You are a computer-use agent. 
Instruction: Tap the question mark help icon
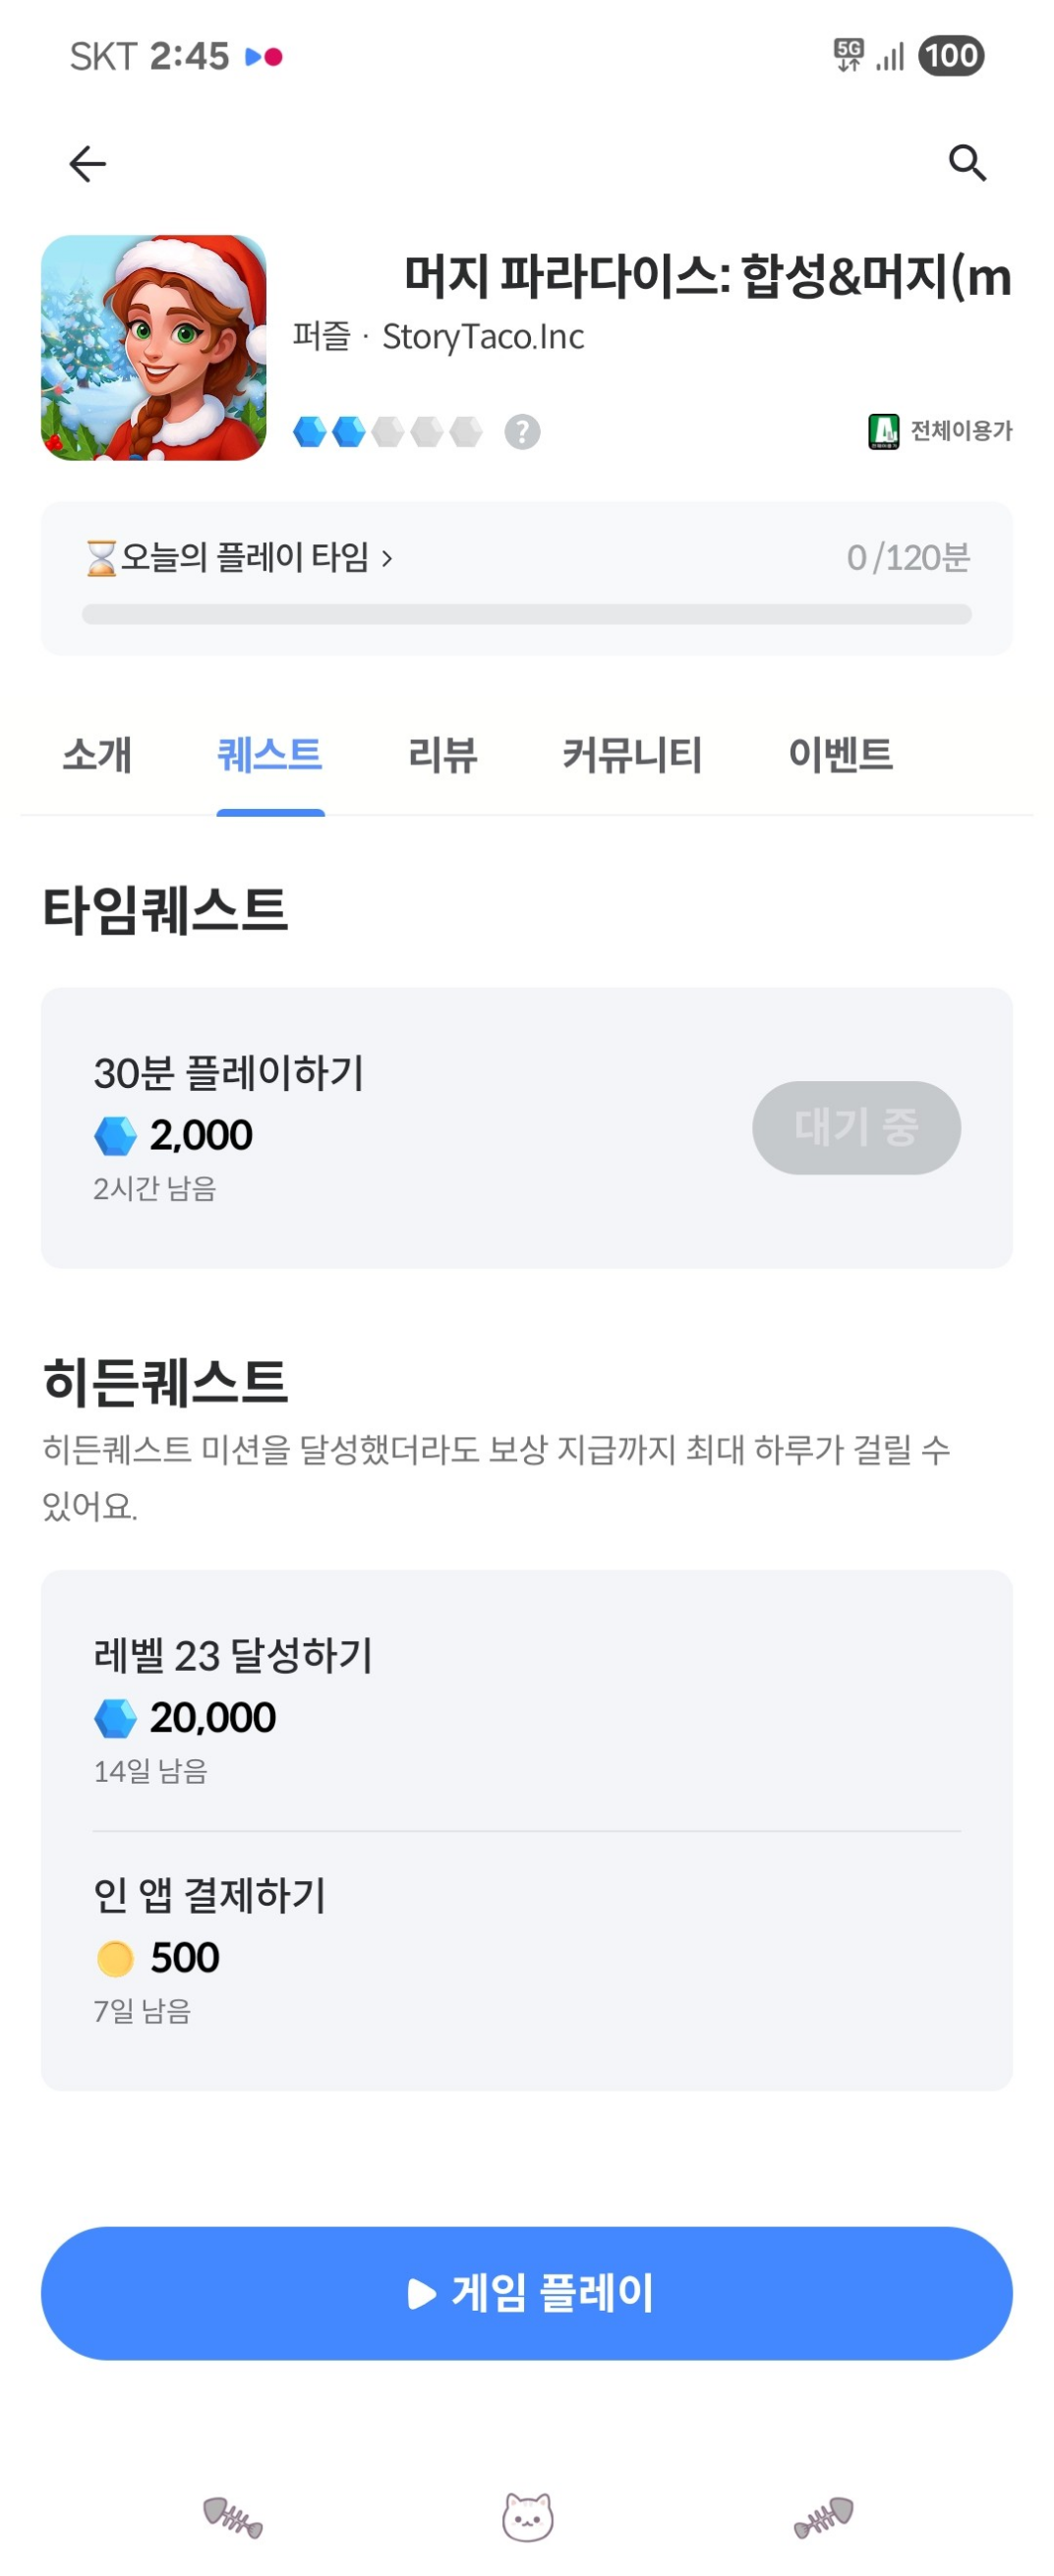(x=522, y=432)
